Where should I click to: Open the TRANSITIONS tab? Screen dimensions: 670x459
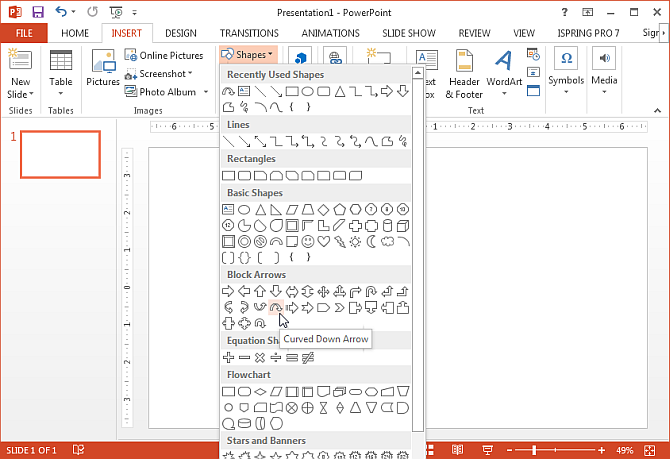249,33
